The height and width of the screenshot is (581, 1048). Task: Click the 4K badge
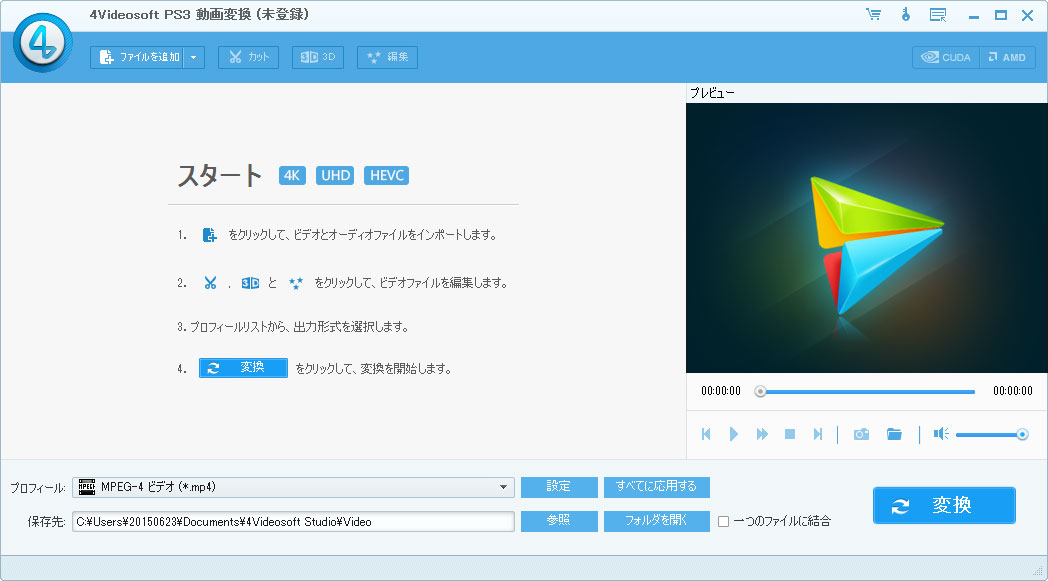coord(292,175)
